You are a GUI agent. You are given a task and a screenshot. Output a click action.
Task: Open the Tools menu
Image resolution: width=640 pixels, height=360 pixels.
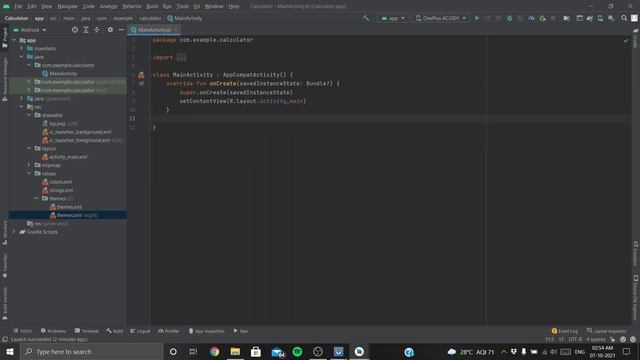pyautogui.click(x=182, y=6)
